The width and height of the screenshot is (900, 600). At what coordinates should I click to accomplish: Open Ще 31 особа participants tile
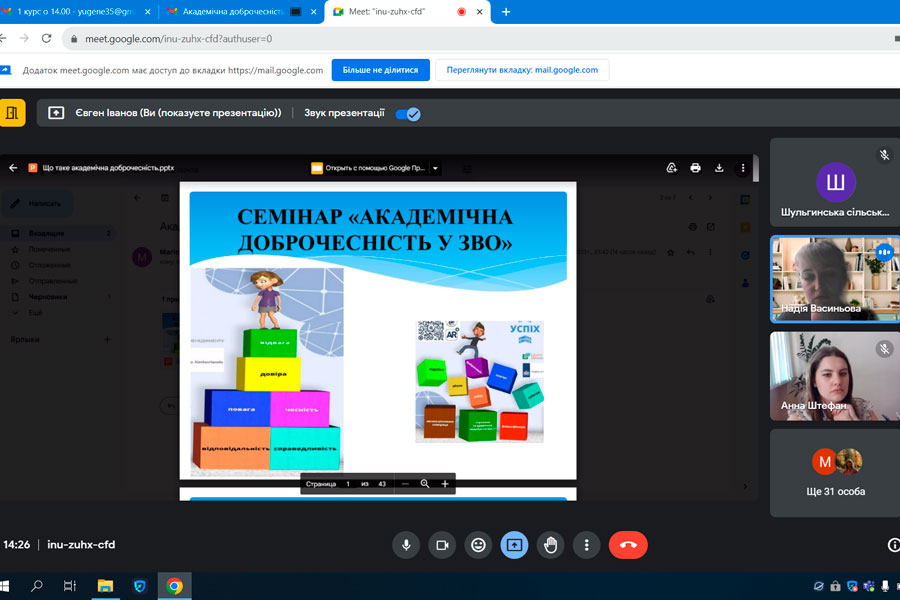pyautogui.click(x=835, y=473)
